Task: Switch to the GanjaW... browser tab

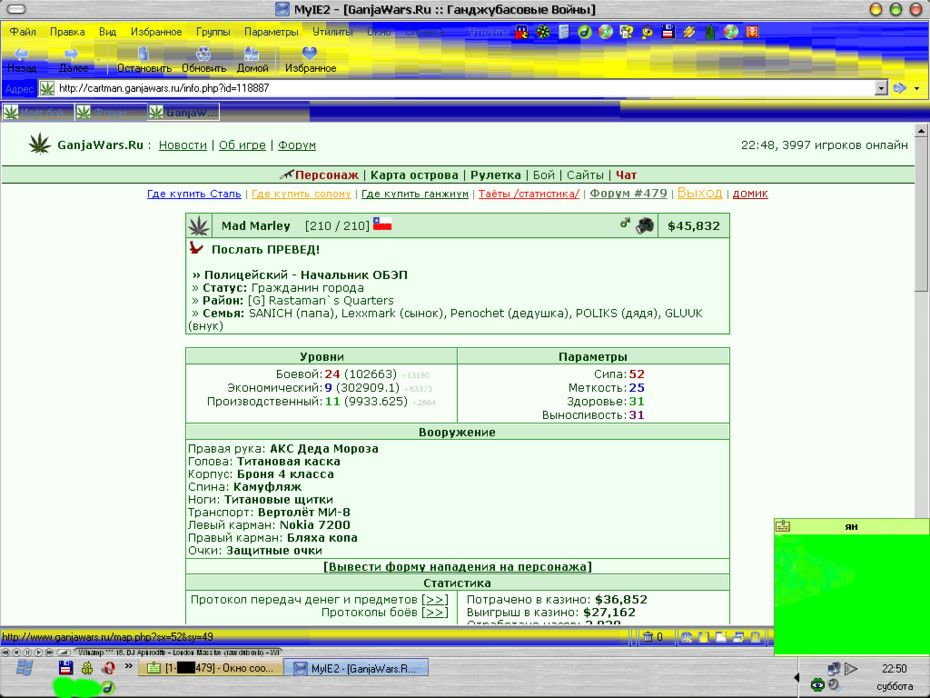Action: pos(184,112)
